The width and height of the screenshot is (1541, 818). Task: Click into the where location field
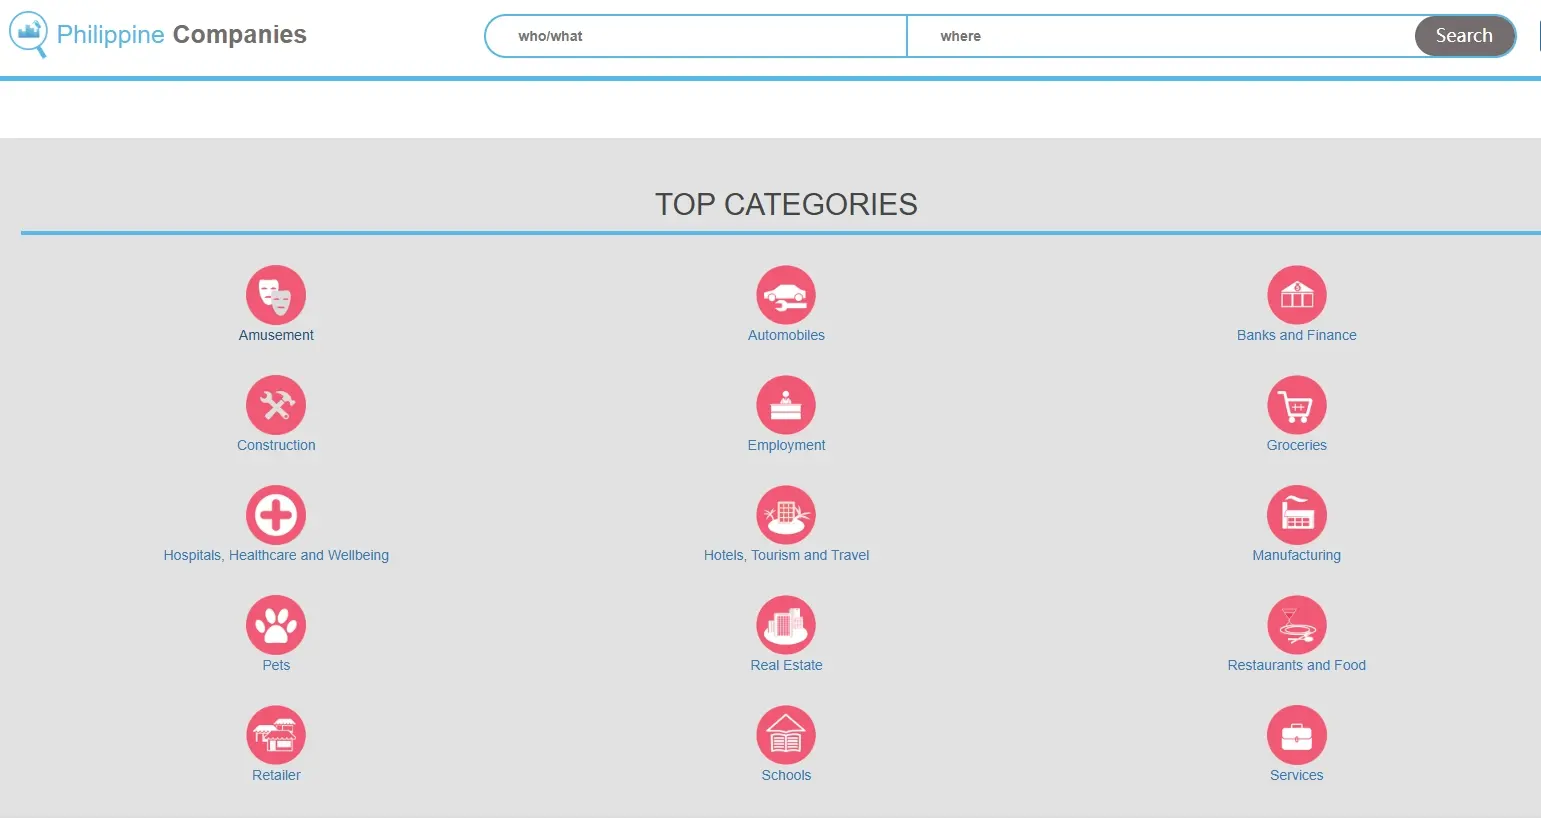point(1160,36)
